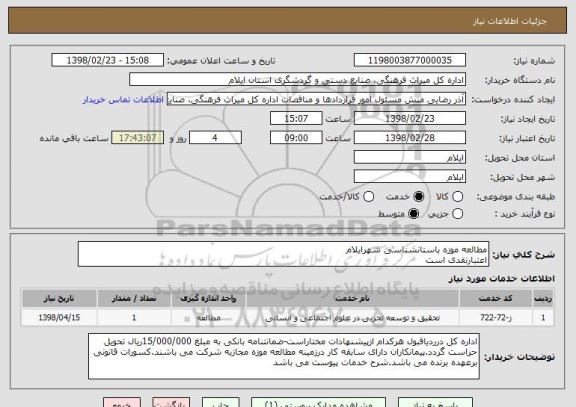576x407 pixels.
Task: Click مشاهده مدارک پیوستی (1) button
Action: click(318, 403)
